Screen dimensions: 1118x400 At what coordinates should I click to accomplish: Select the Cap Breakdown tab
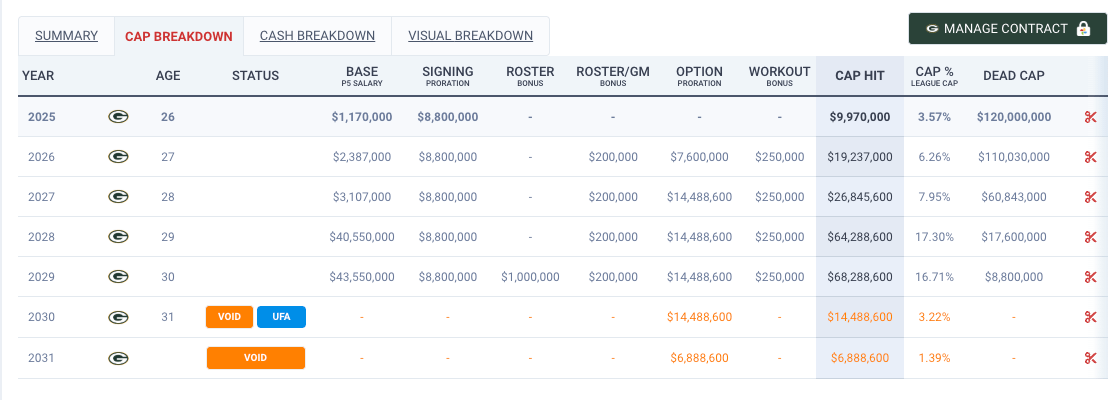tap(179, 37)
